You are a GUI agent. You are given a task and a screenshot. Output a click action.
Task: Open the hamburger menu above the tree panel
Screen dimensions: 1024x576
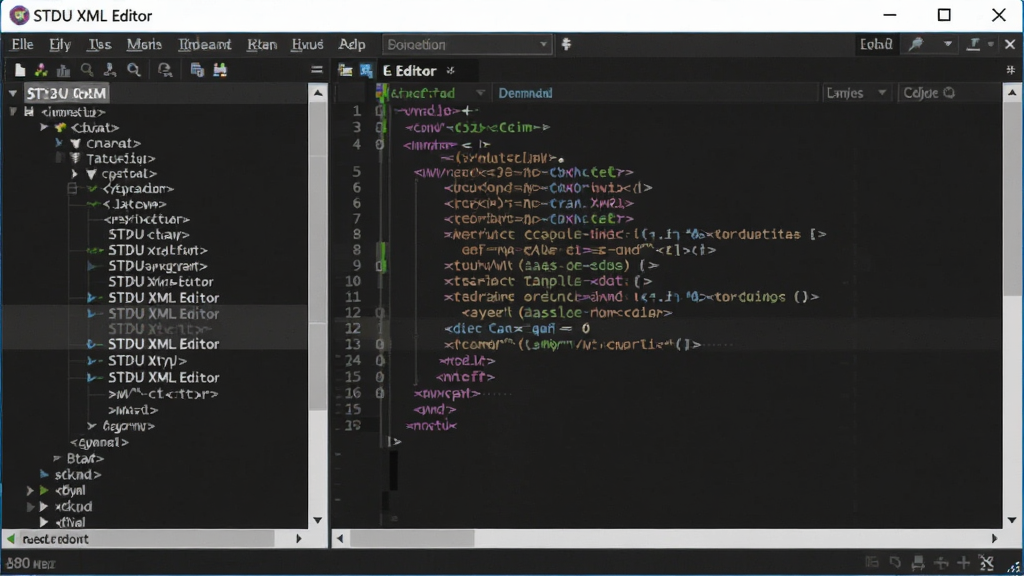click(x=317, y=70)
